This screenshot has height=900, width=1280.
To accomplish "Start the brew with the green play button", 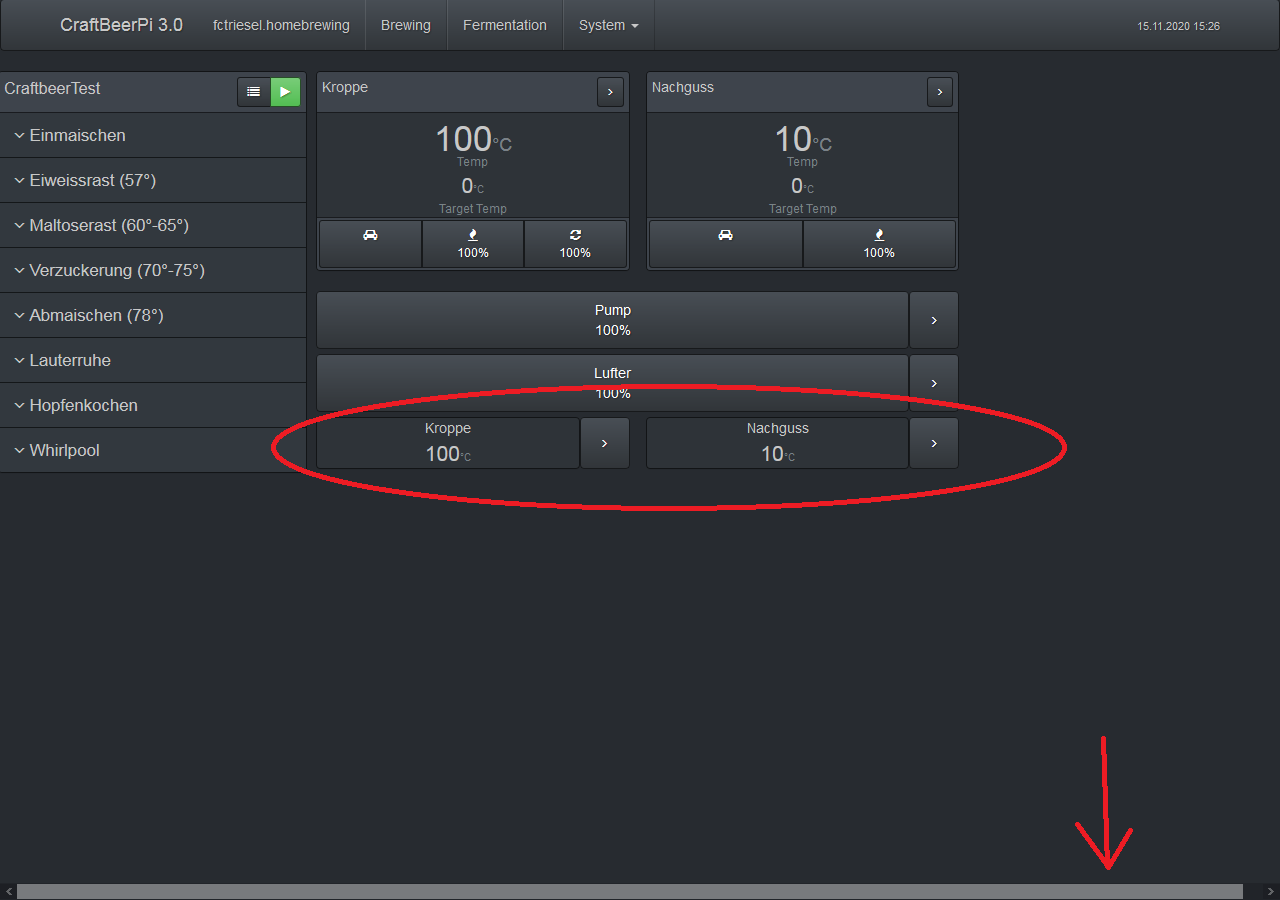I will tap(285, 92).
